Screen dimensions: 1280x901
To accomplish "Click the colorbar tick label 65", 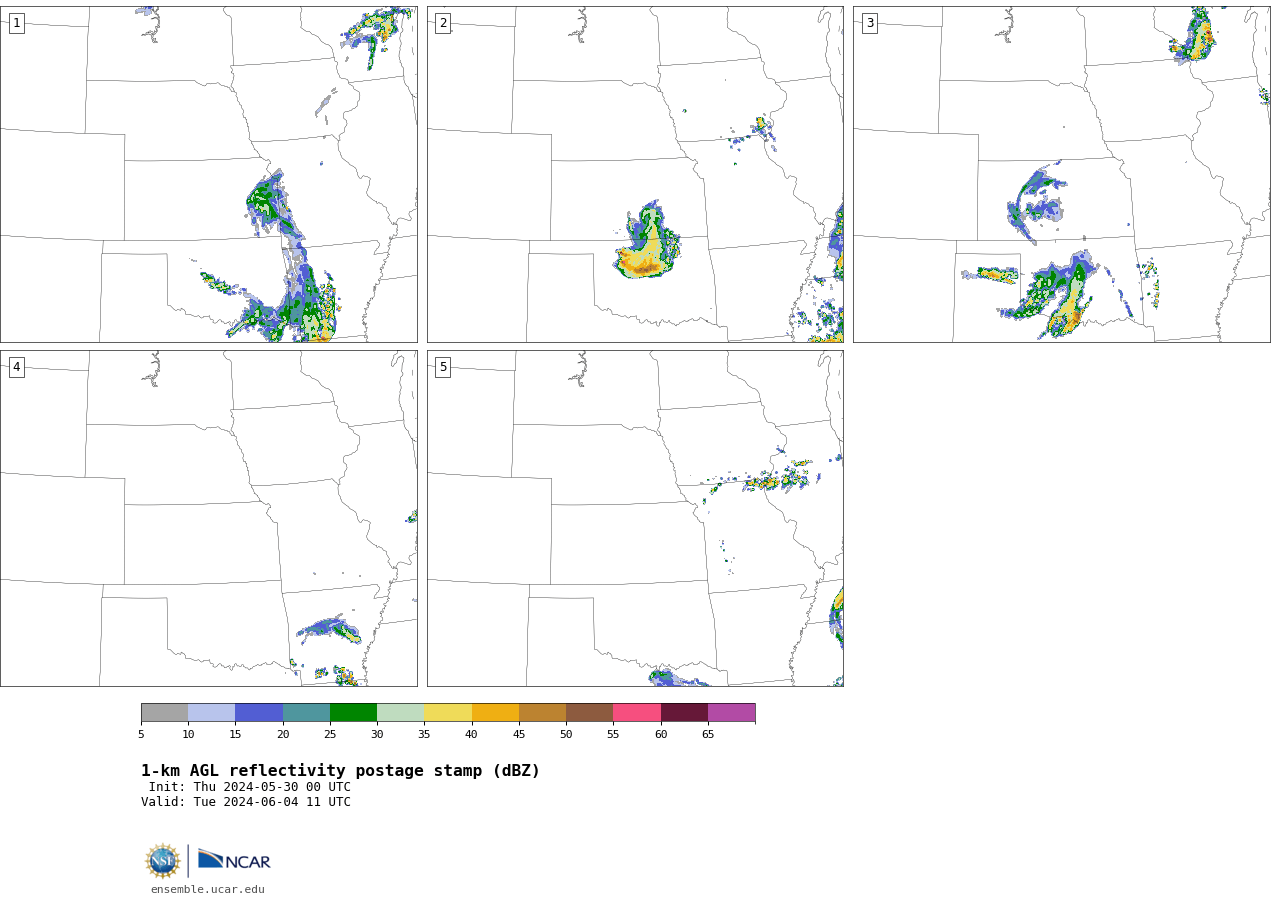I will click(708, 735).
